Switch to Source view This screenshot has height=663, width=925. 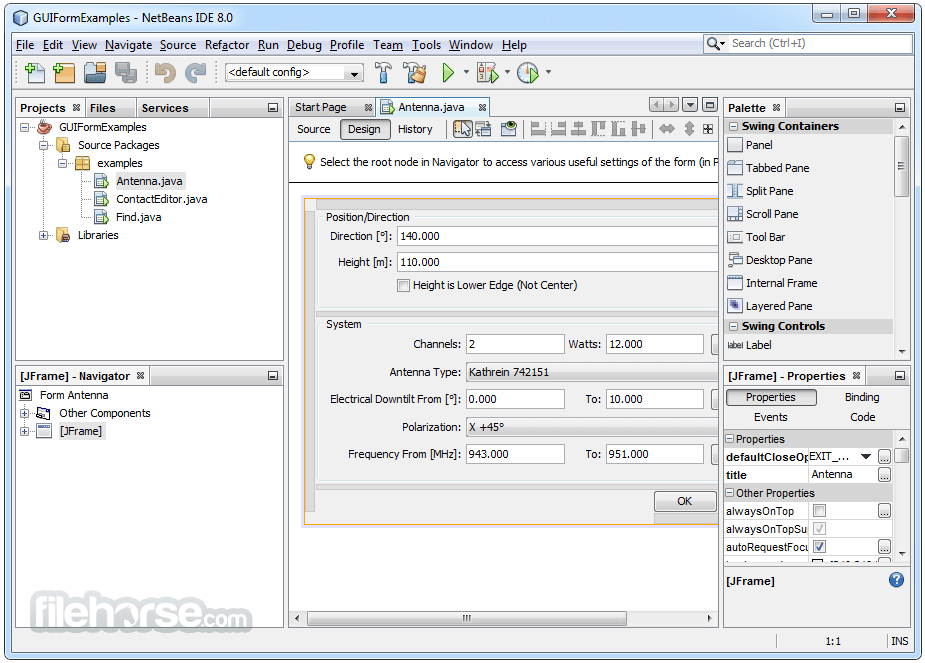[x=314, y=129]
